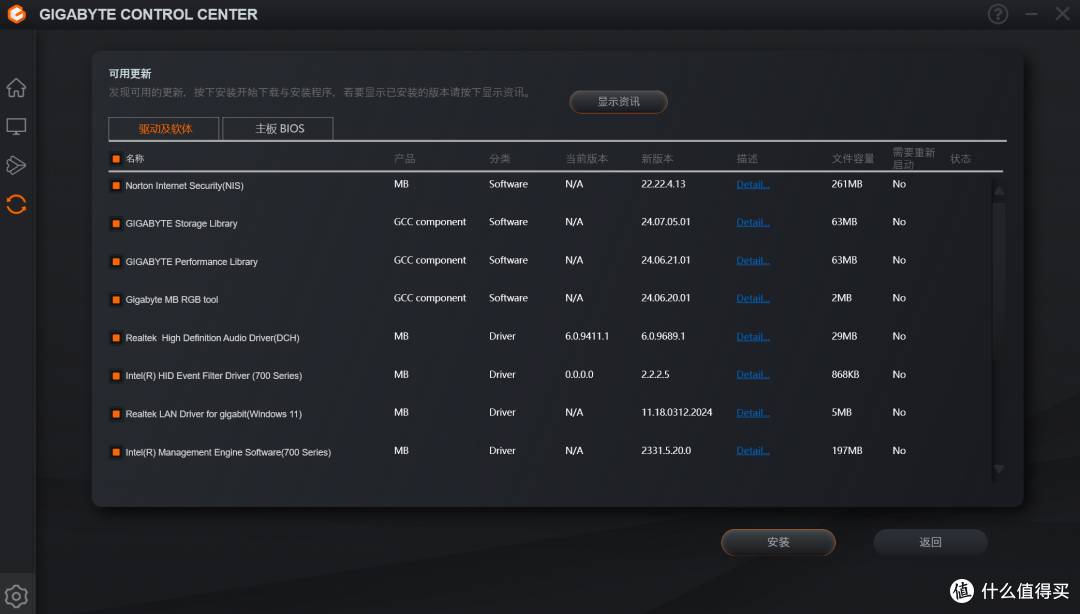
Task: Uncheck GIGABYTE Performance Library checkbox
Action: click(116, 262)
